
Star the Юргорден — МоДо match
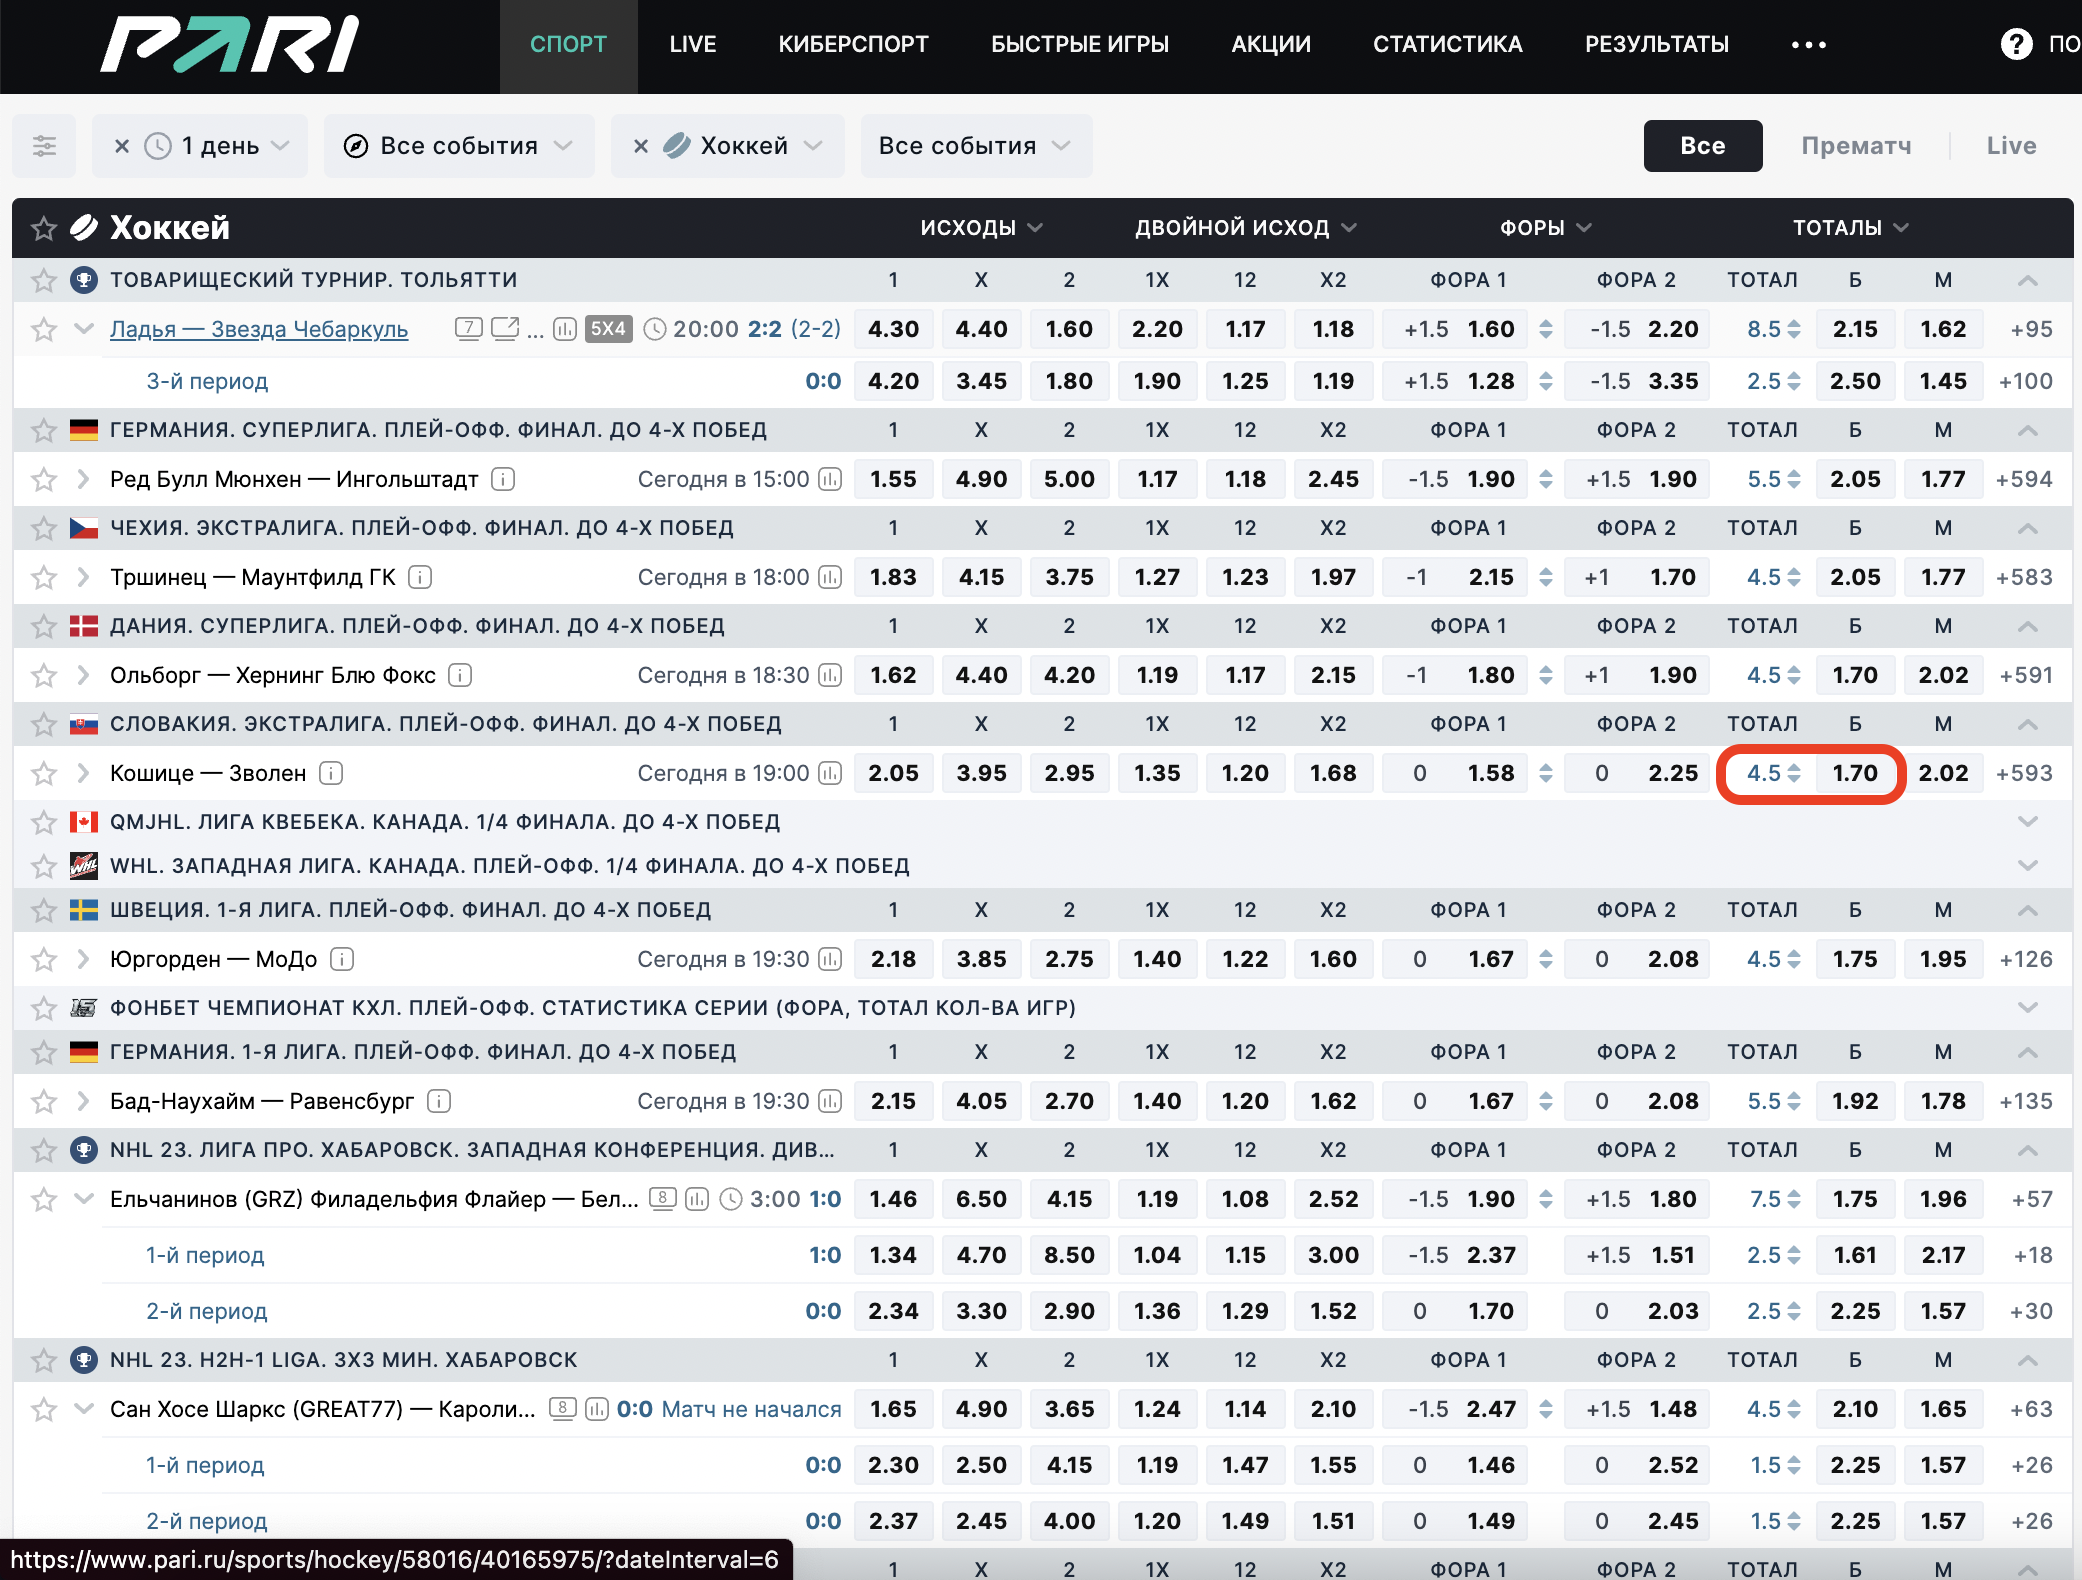point(43,959)
